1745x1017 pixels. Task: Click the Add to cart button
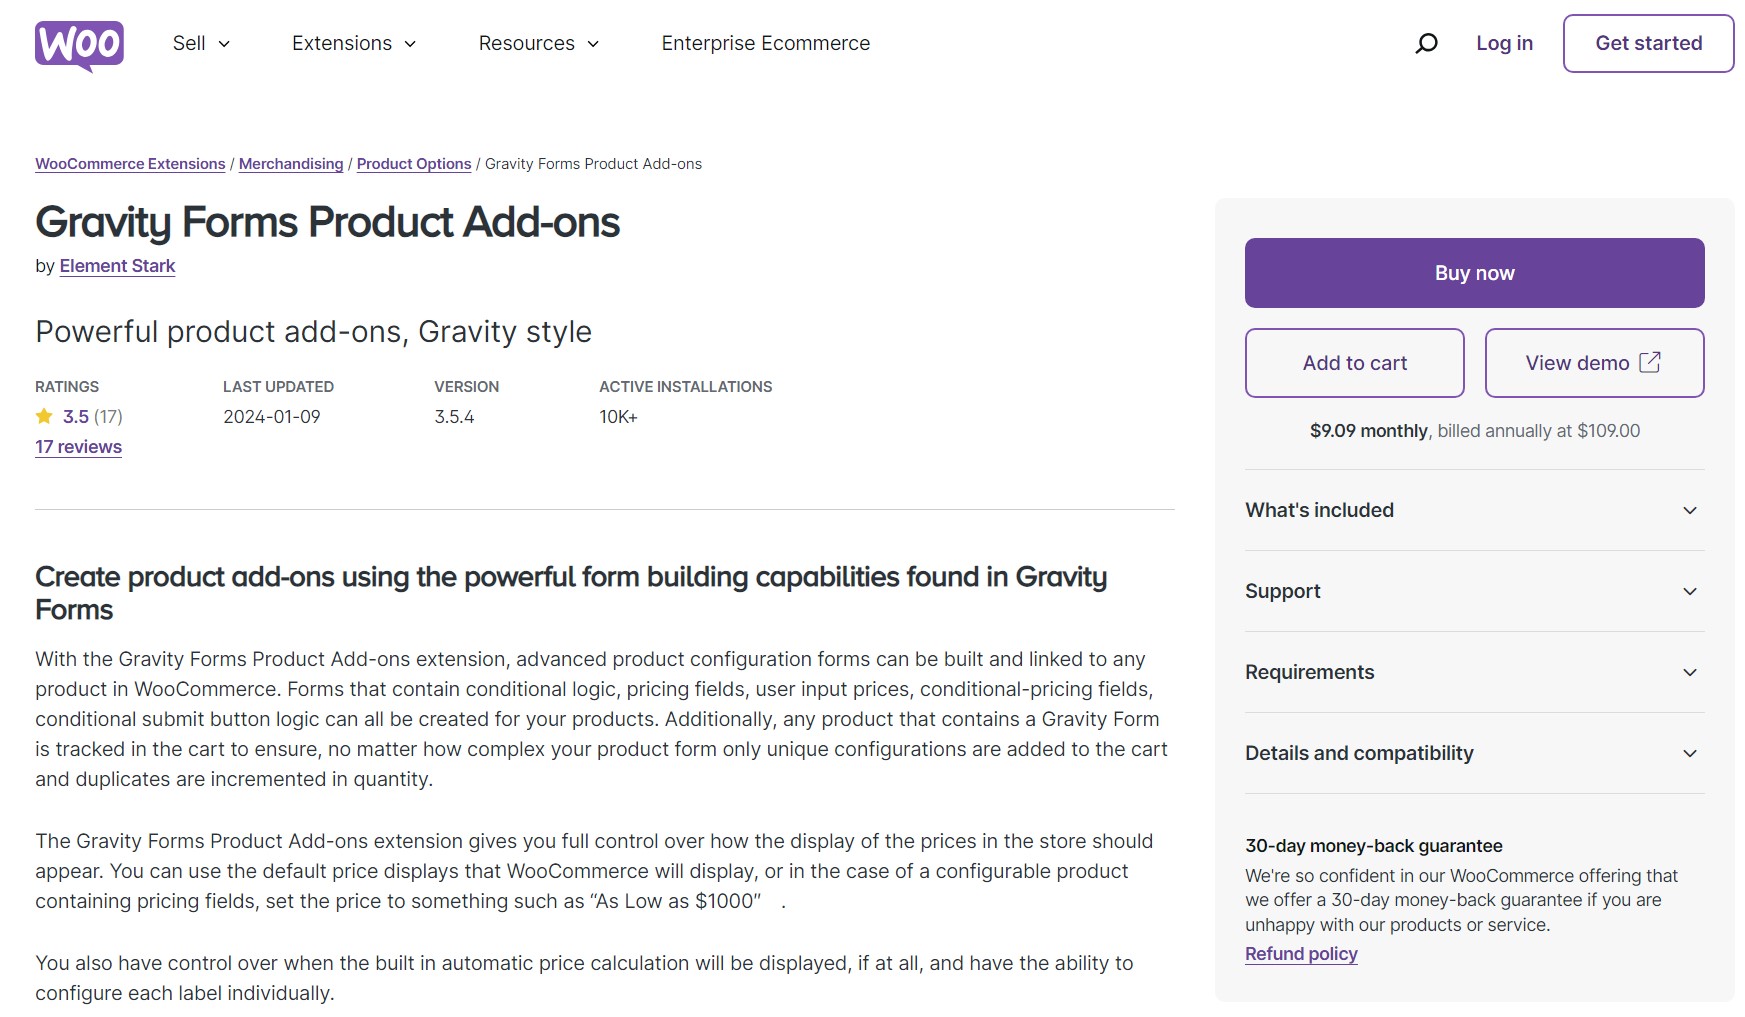coord(1354,363)
